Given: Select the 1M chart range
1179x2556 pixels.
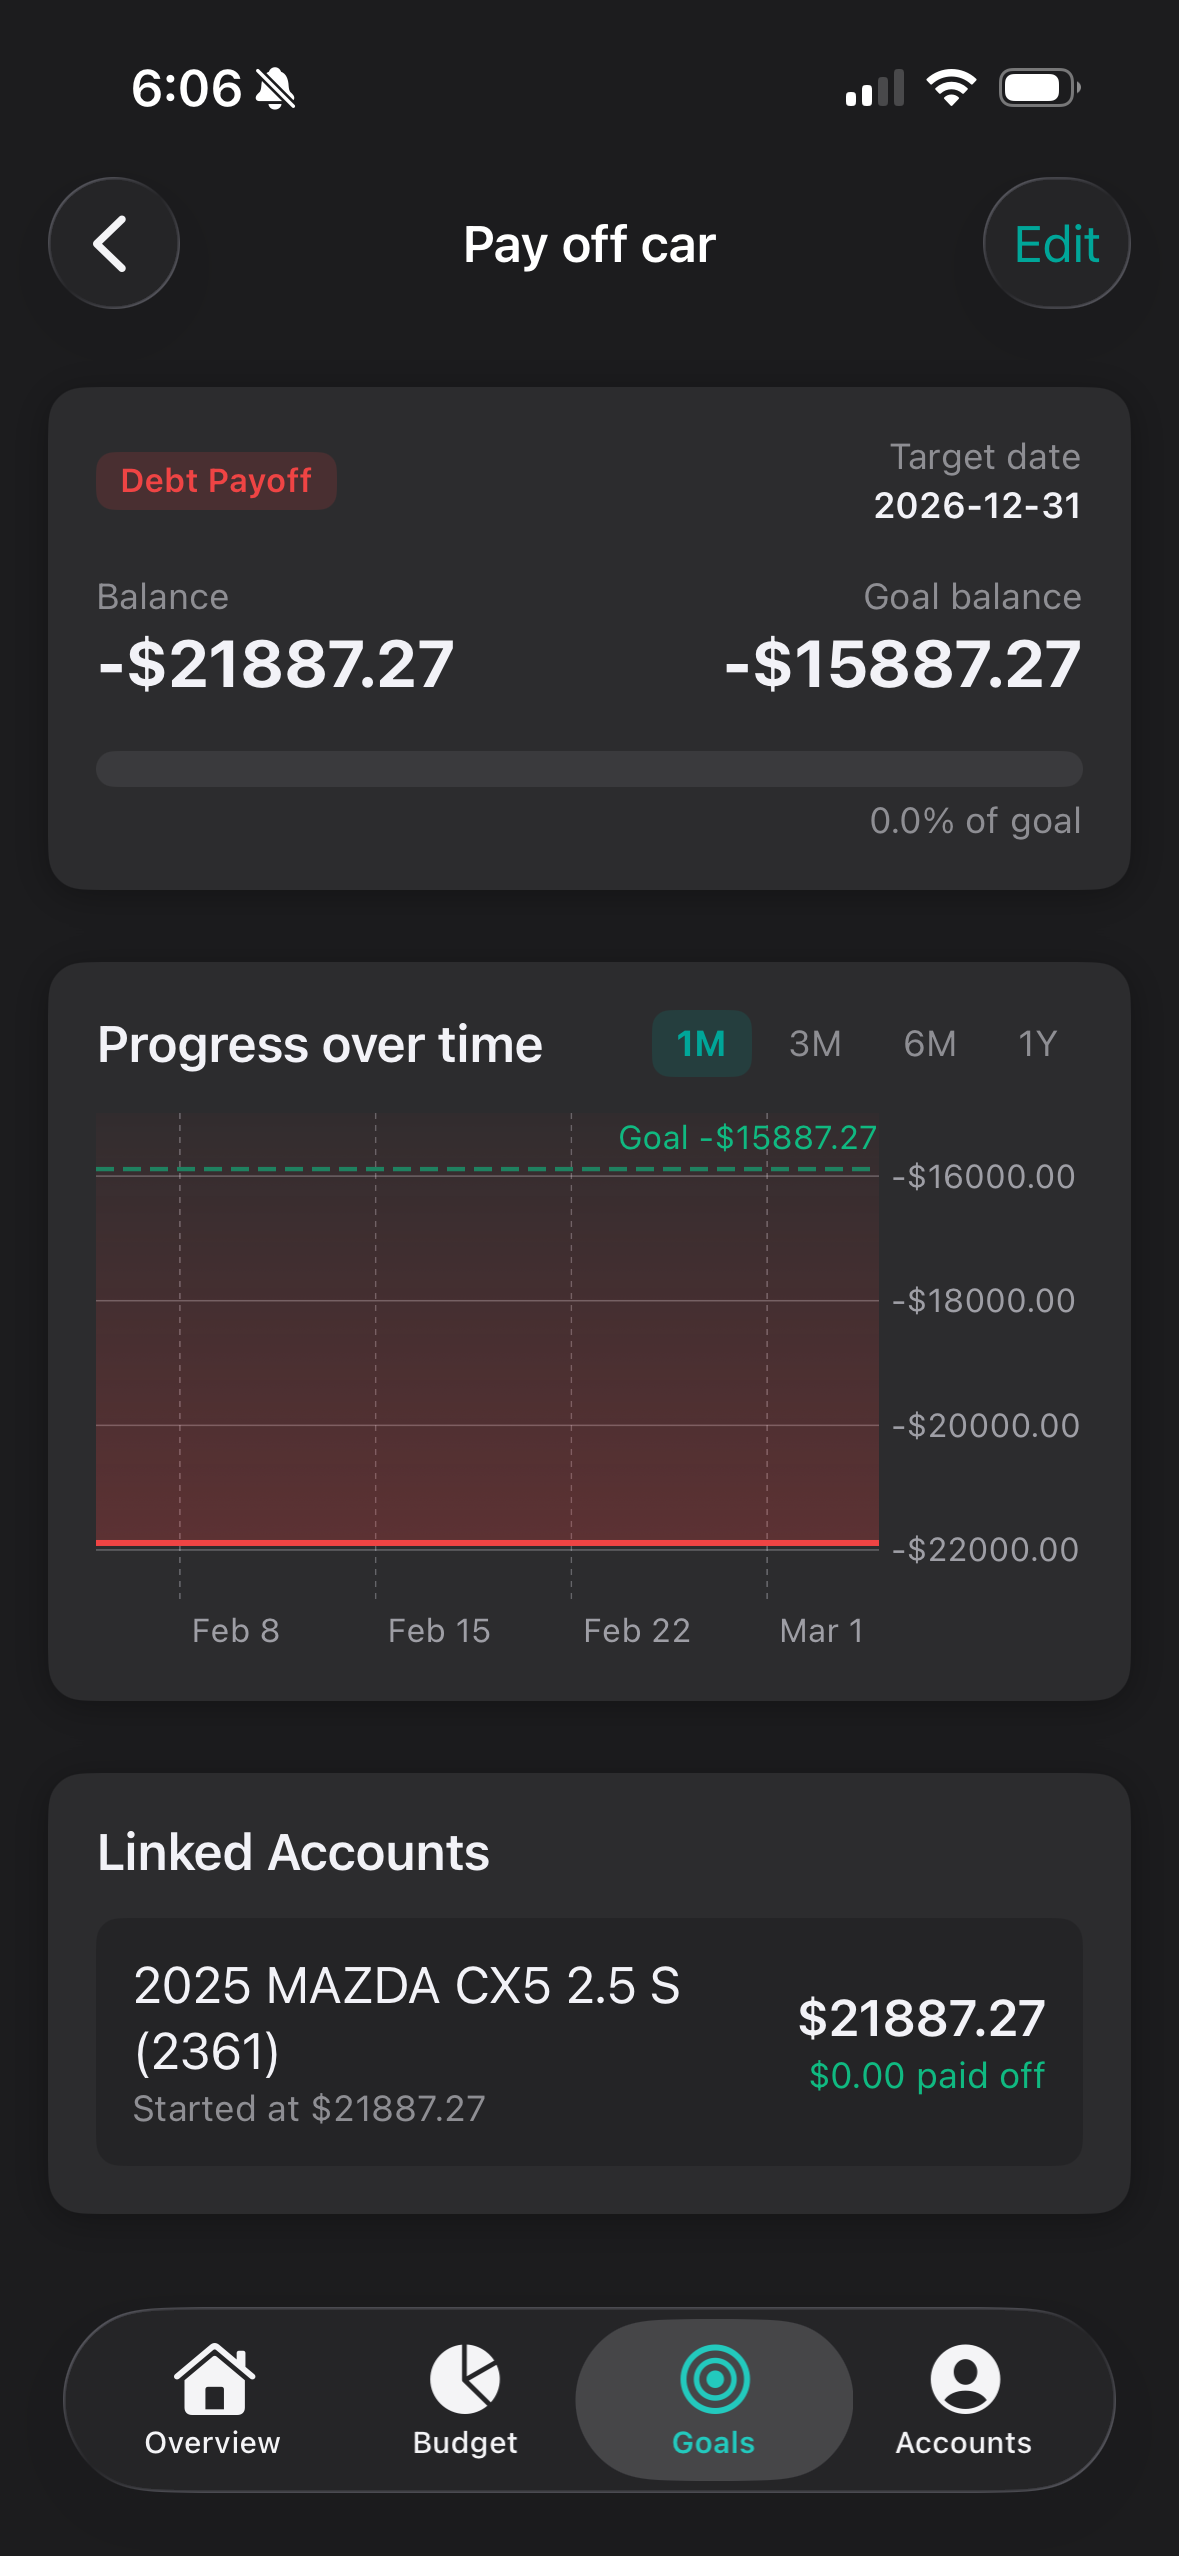Looking at the screenshot, I should [701, 1044].
